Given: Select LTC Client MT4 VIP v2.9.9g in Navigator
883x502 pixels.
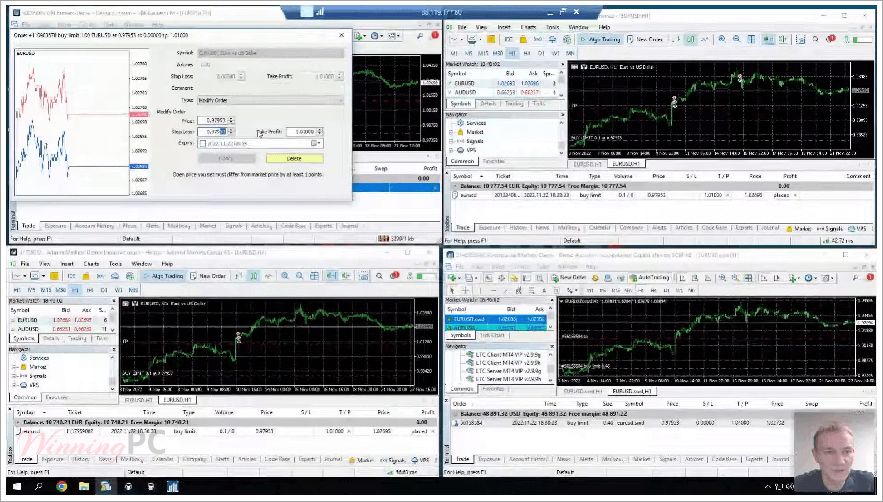Looking at the screenshot, I should [508, 354].
